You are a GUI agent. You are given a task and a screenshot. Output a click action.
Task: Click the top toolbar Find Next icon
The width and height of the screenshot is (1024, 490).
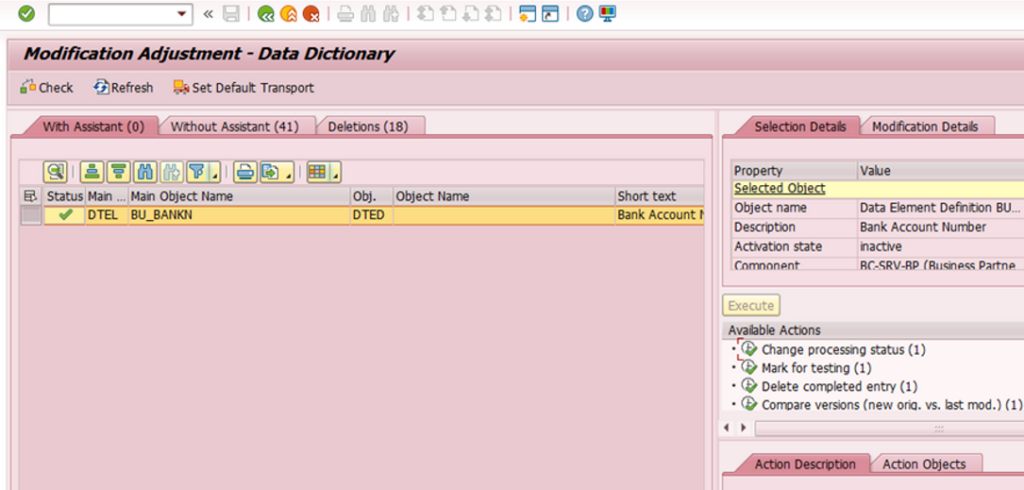(x=391, y=14)
